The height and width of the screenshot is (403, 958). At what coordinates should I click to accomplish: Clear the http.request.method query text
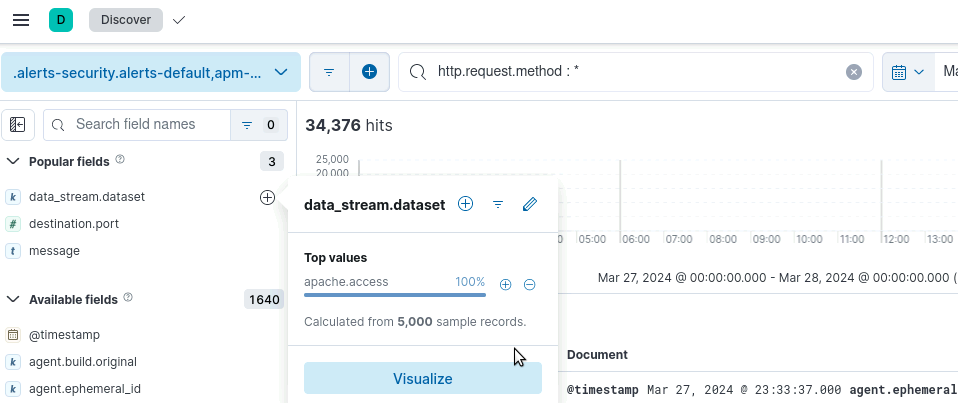853,72
